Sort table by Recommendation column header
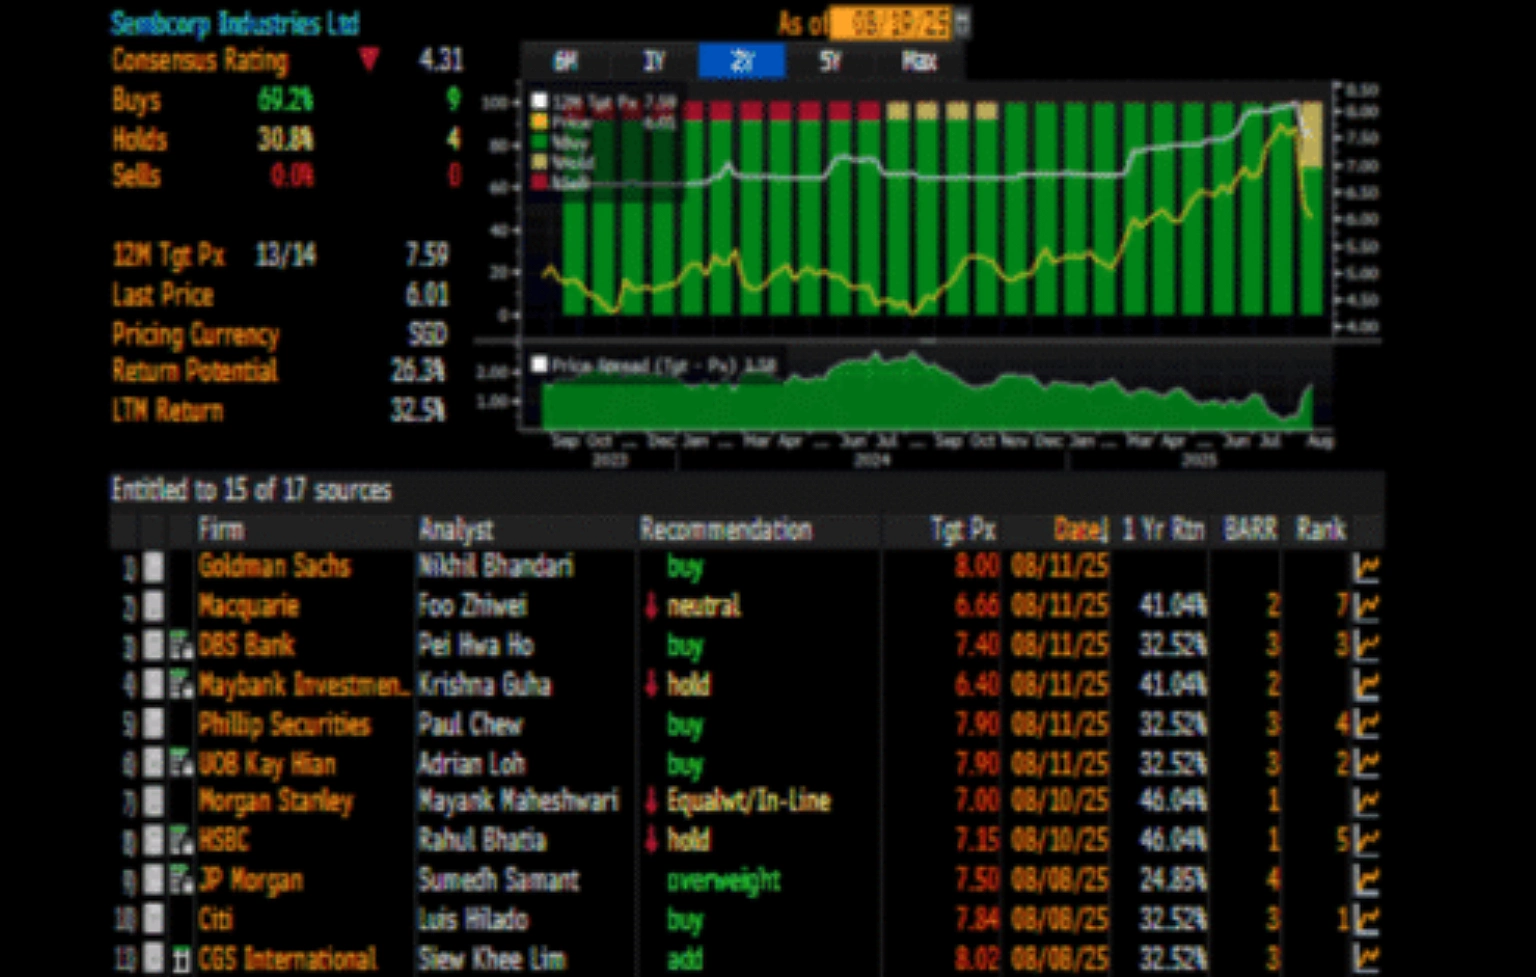The height and width of the screenshot is (977, 1536). pyautogui.click(x=726, y=529)
